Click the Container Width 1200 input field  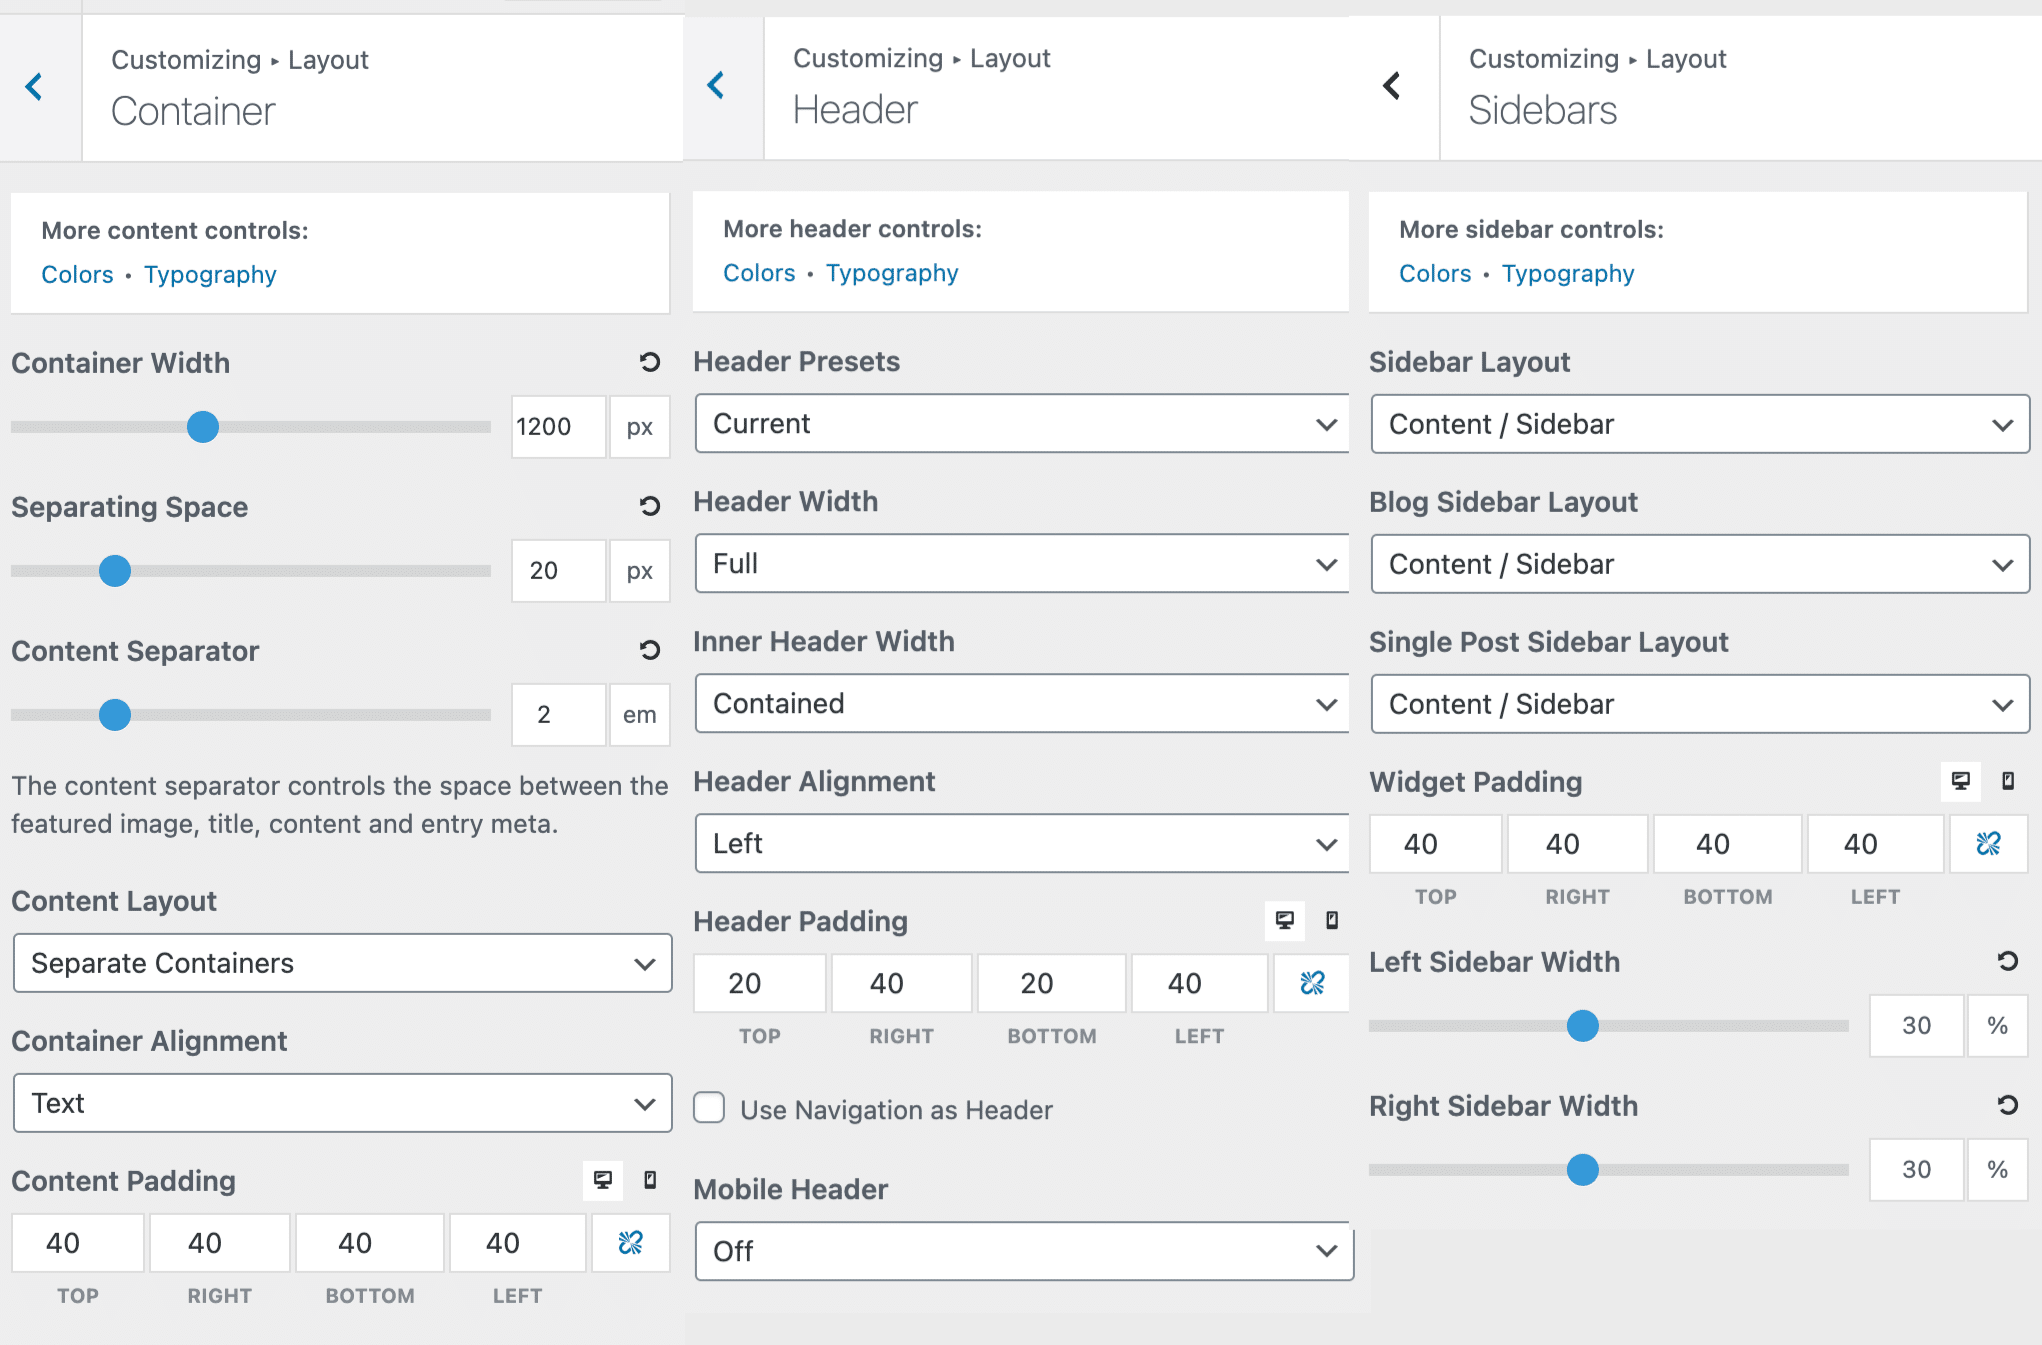click(557, 427)
